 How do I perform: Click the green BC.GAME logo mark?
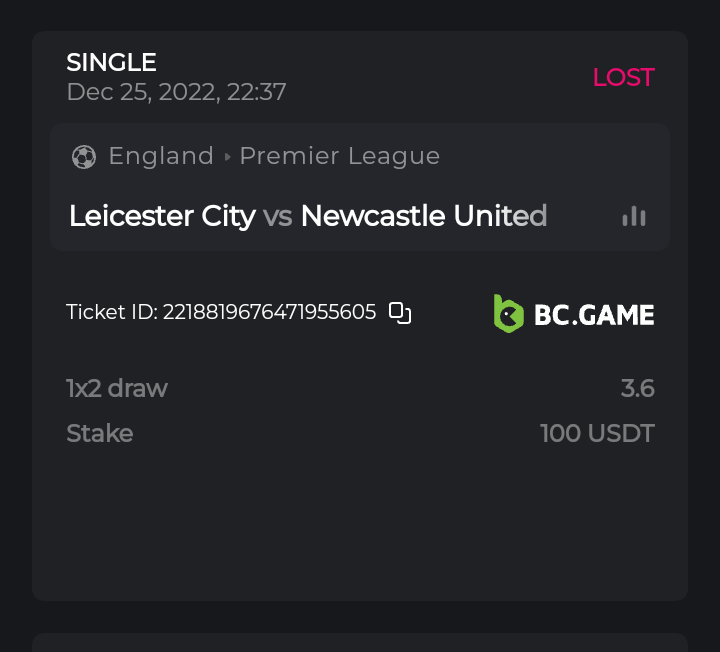point(508,313)
